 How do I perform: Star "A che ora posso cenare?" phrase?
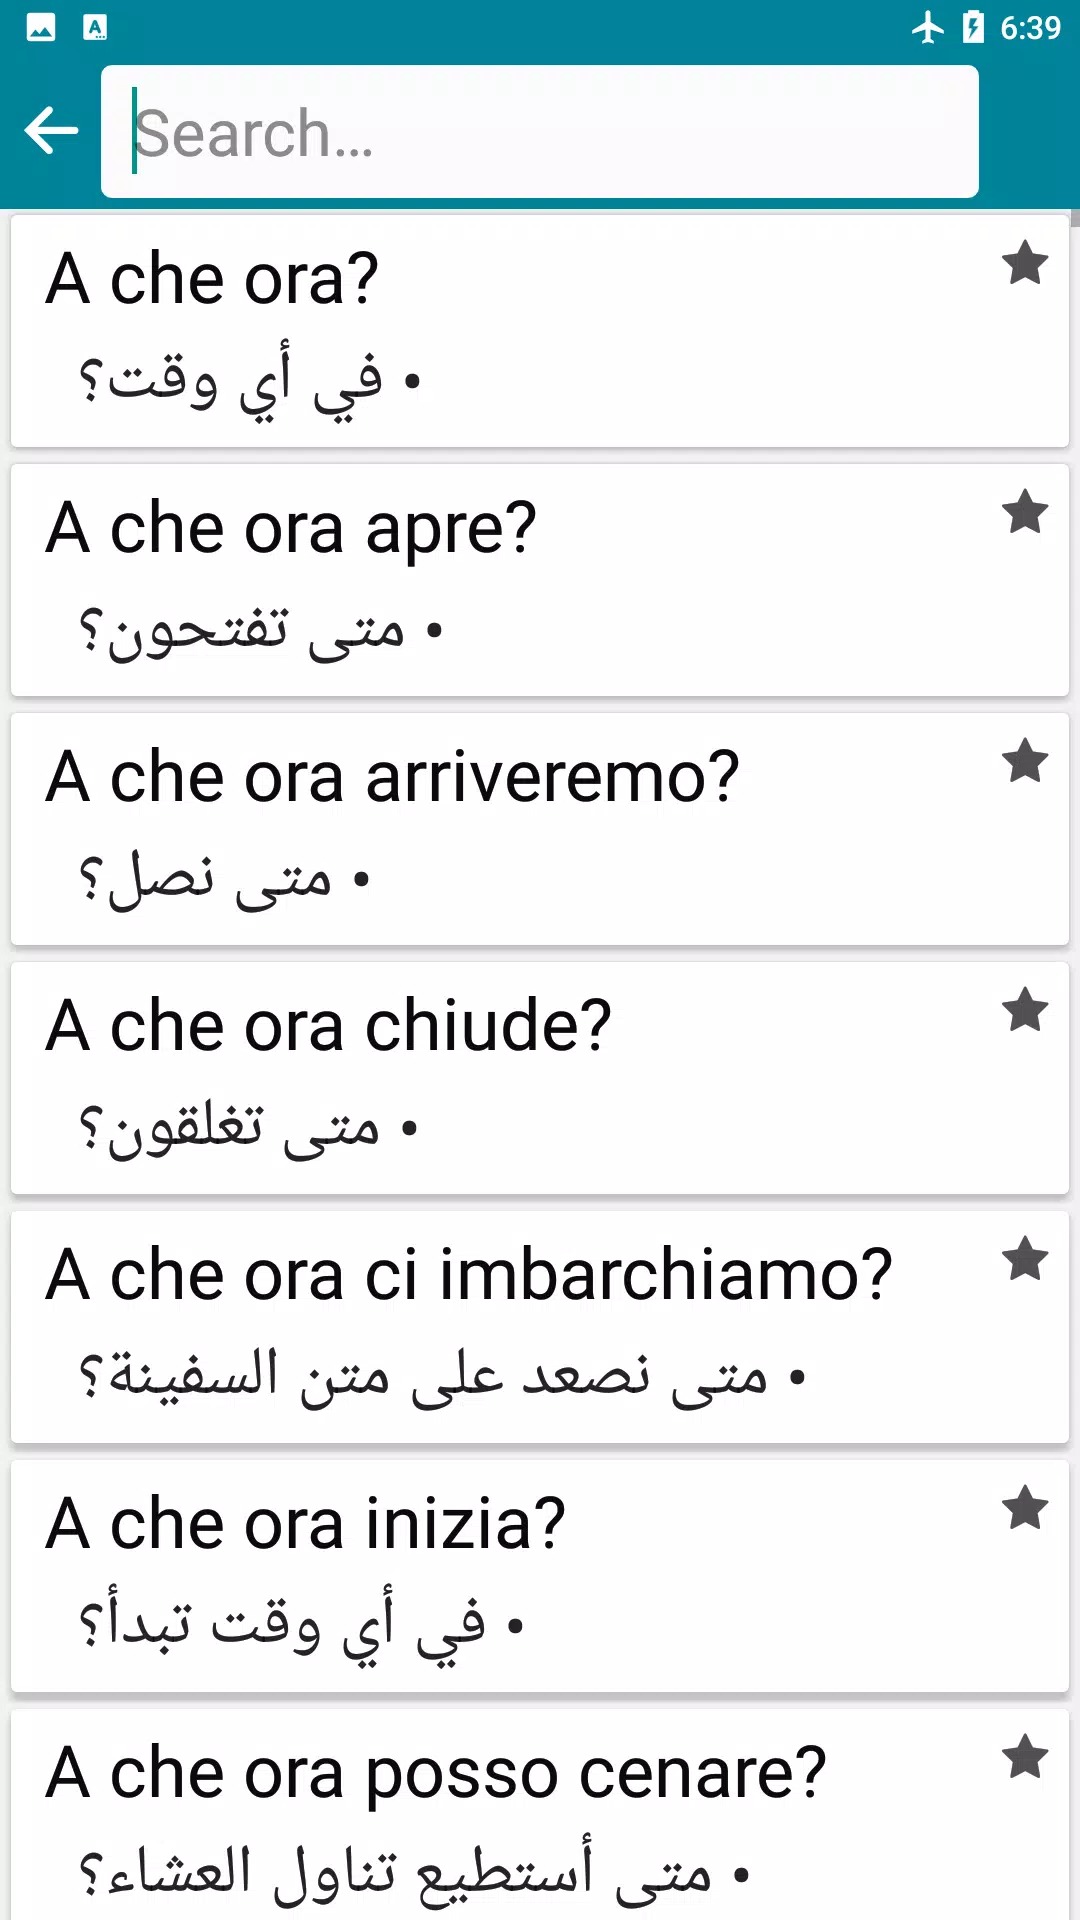[1025, 1758]
